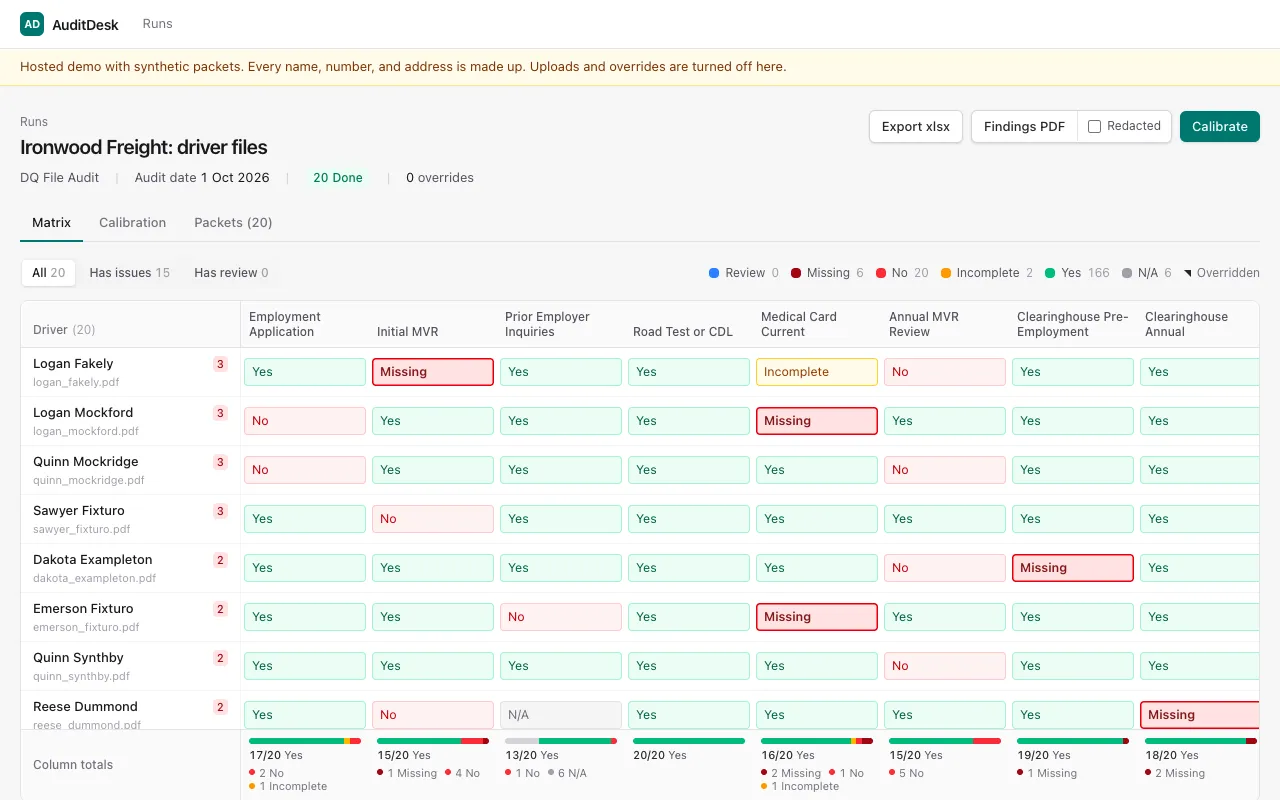Click the 20 Done status label
Viewport: 1280px width, 800px height.
click(338, 178)
